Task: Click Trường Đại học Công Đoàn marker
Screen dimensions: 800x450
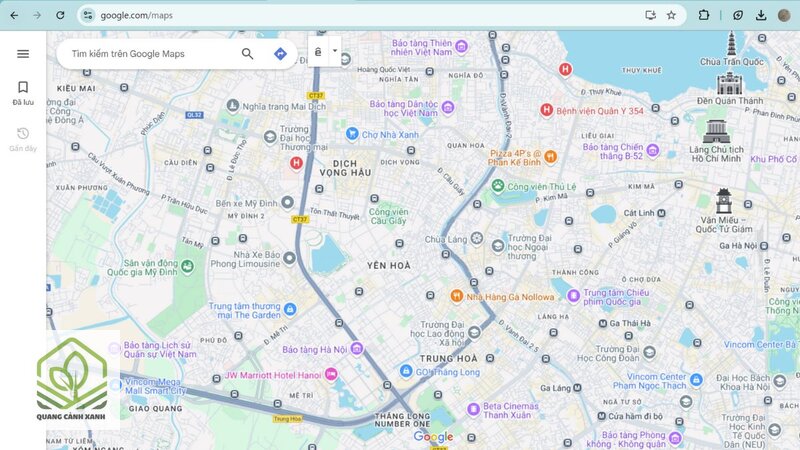Action: (x=649, y=352)
